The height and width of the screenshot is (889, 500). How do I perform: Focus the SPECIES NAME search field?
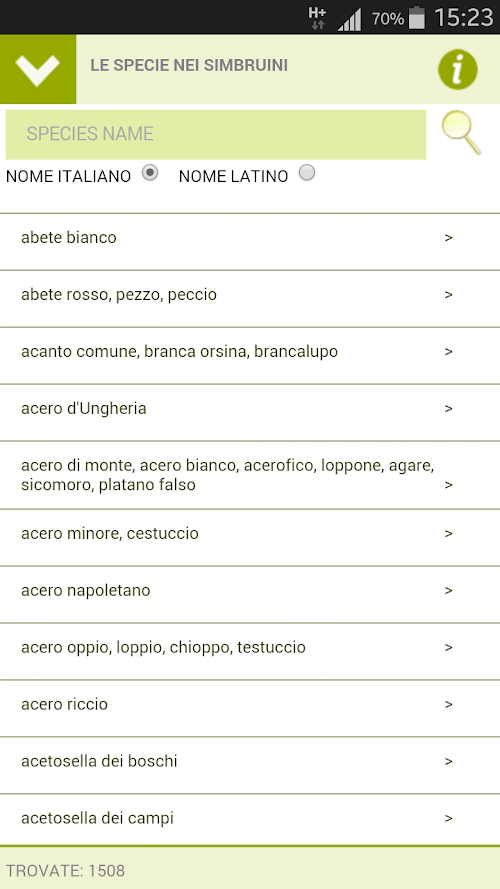pyautogui.click(x=216, y=134)
